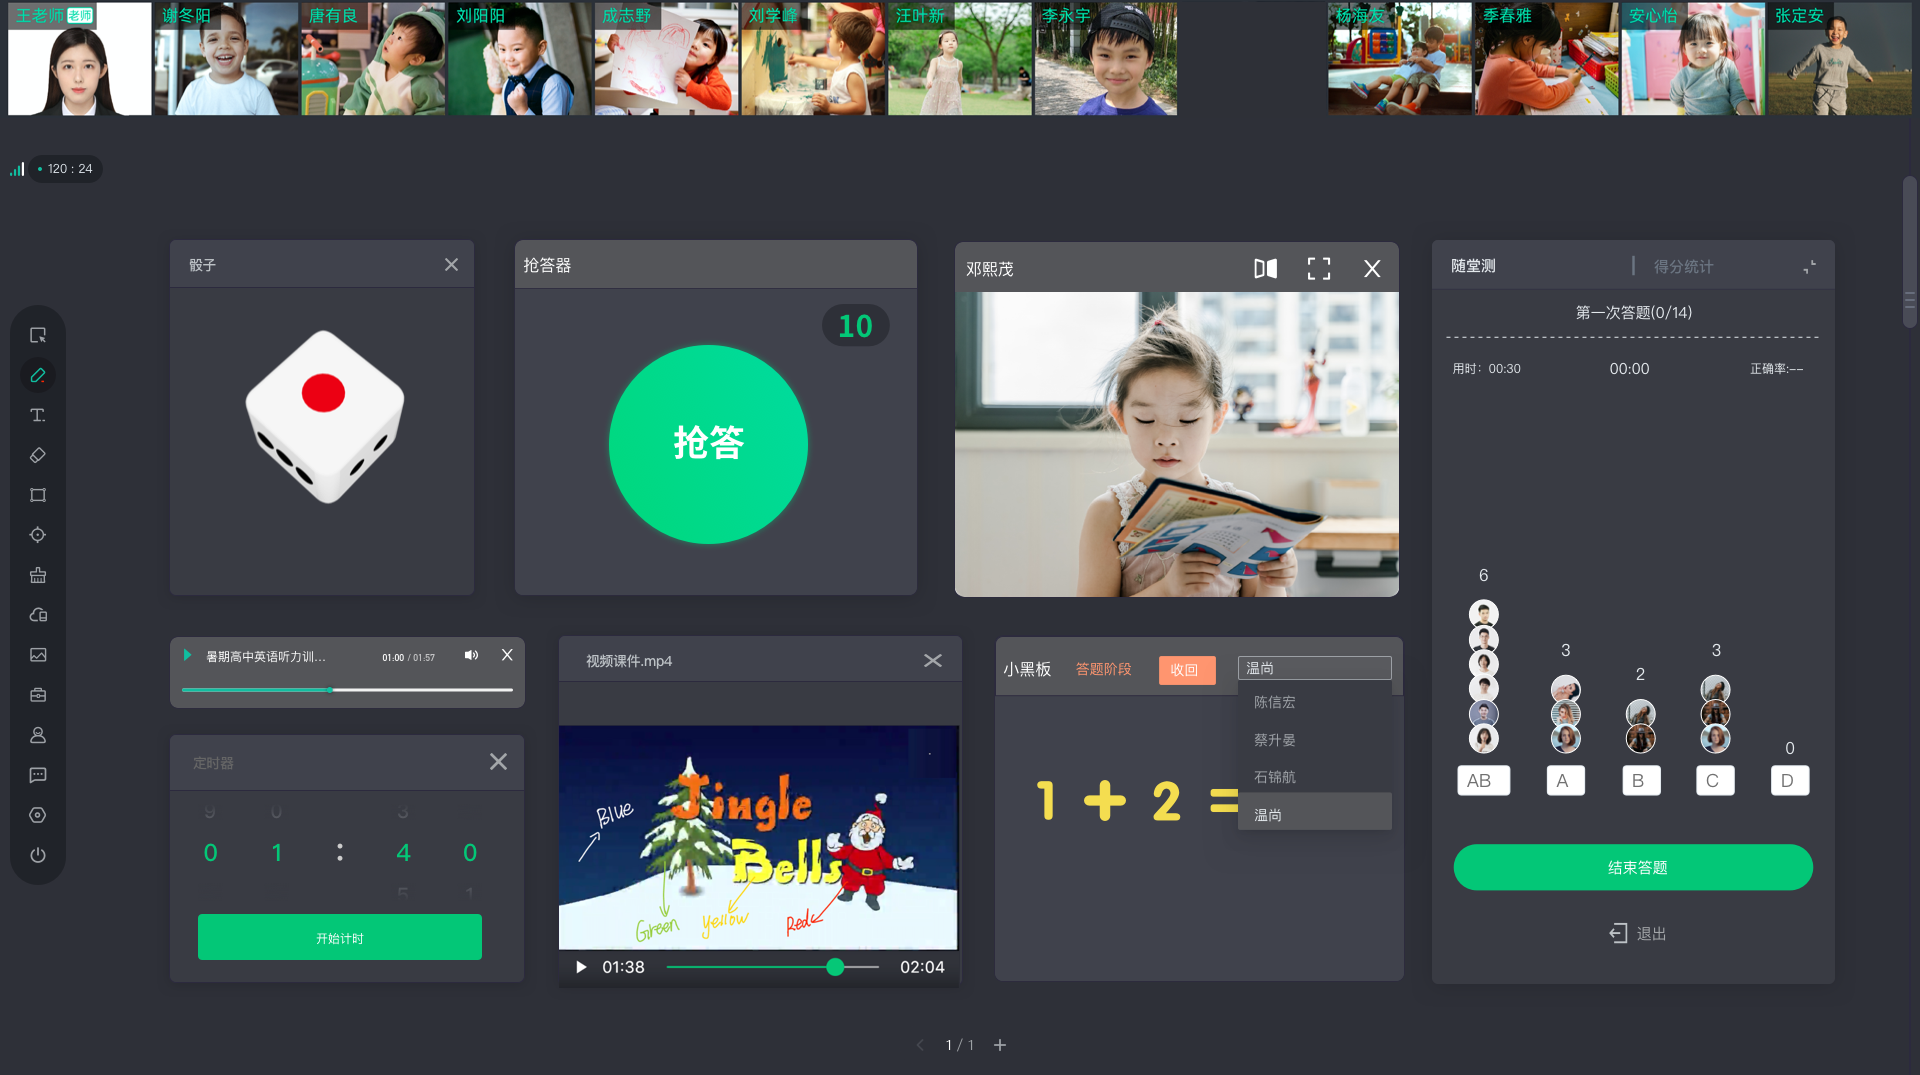Close the 骰子 dice panel
The image size is (1920, 1075).
[x=451, y=265]
